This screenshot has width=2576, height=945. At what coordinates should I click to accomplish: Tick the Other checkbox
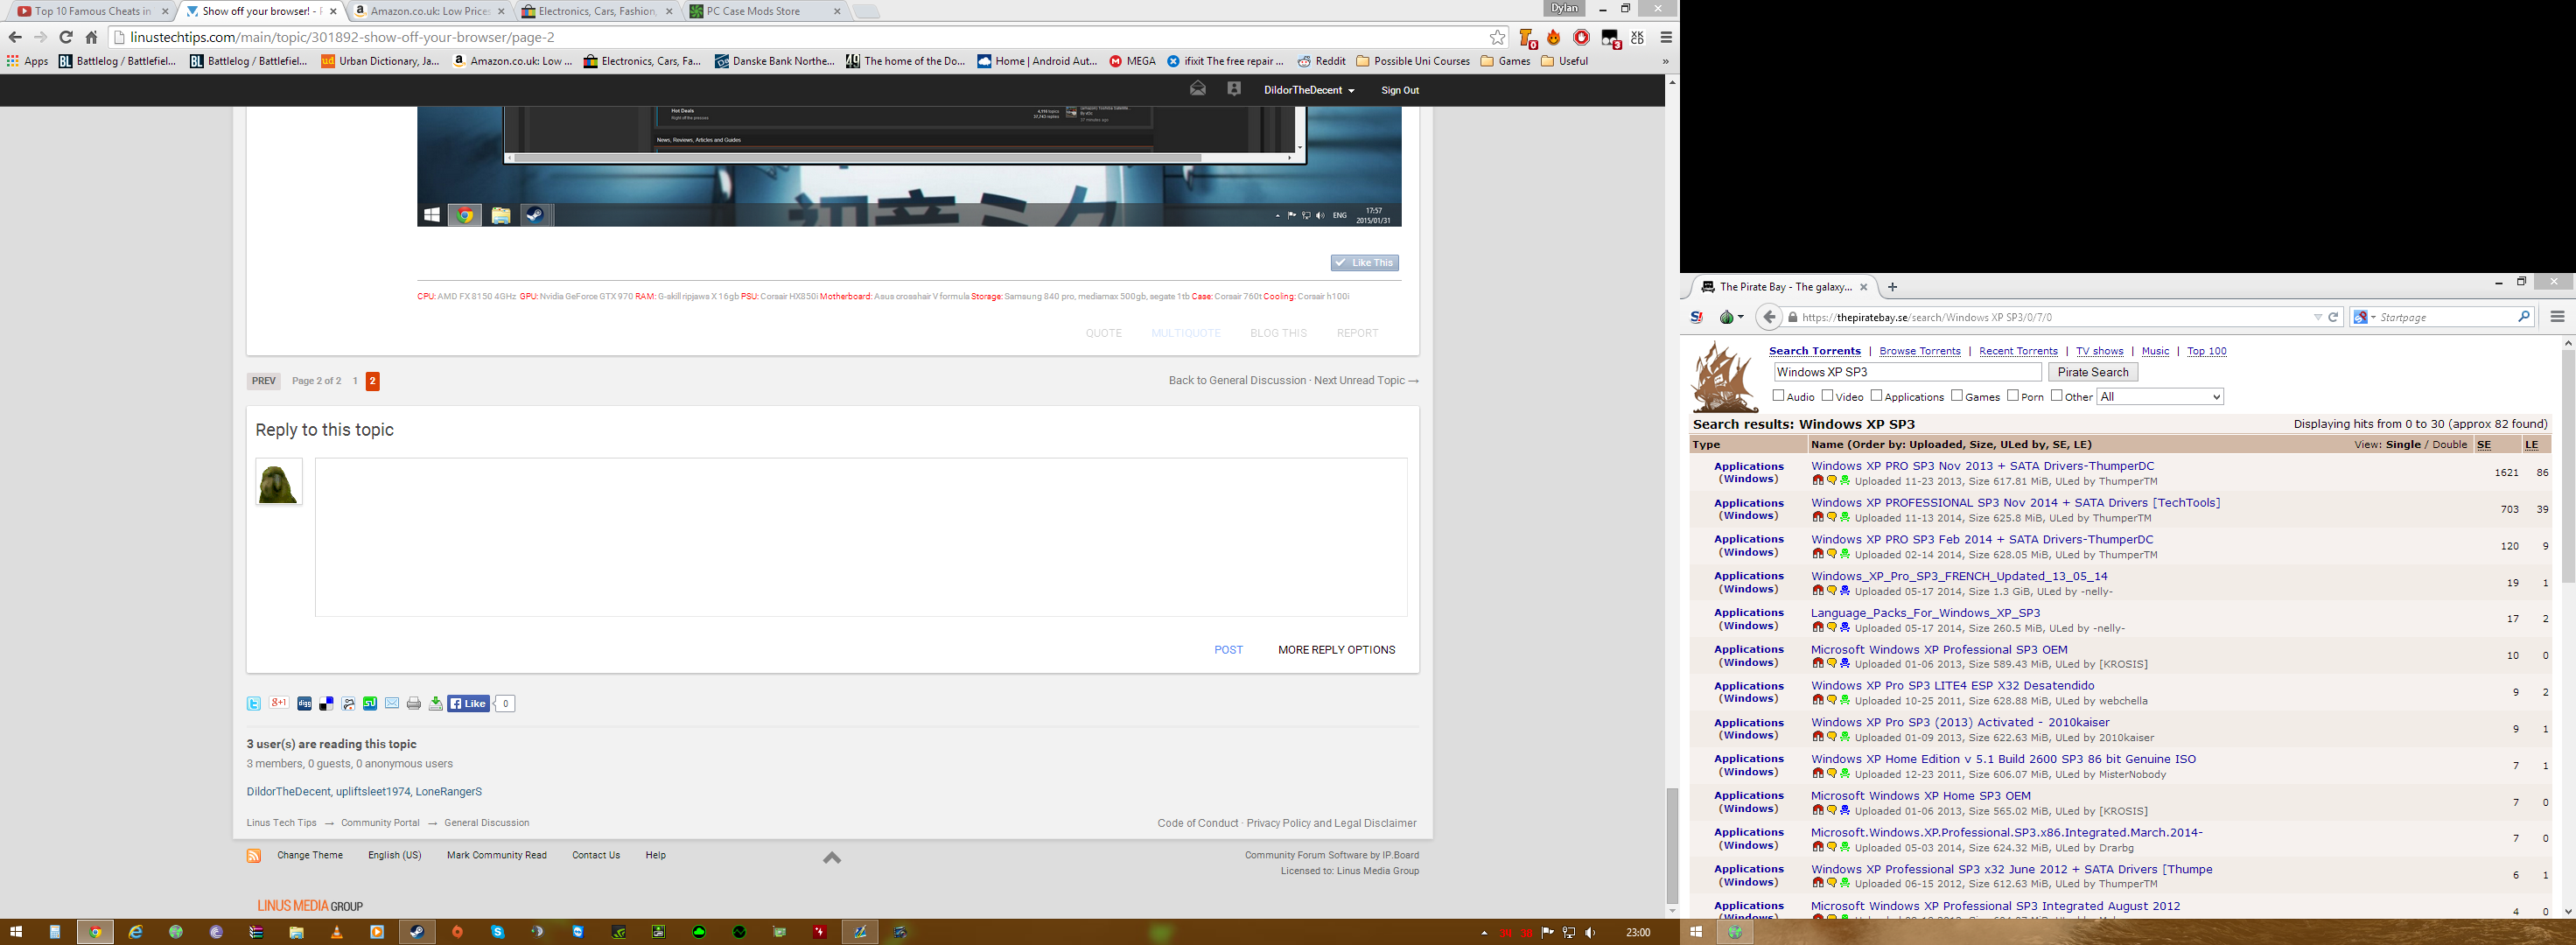2057,396
